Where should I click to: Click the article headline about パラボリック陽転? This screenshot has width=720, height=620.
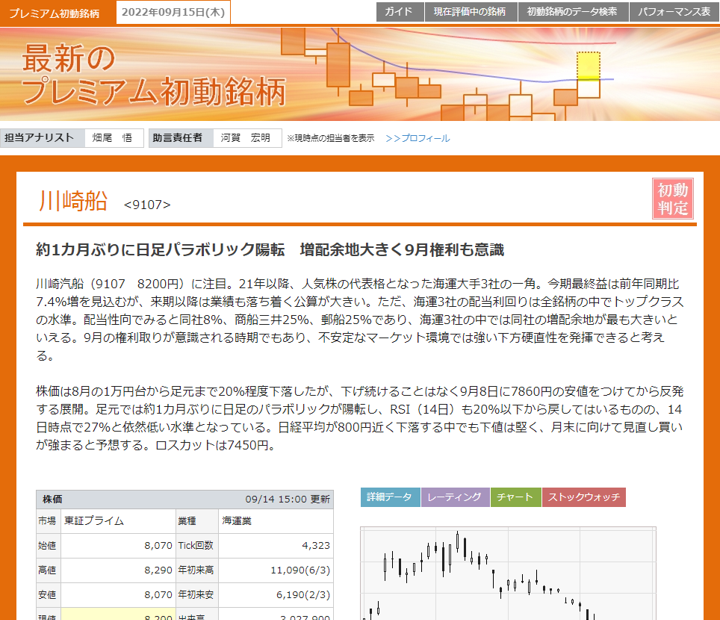point(270,250)
